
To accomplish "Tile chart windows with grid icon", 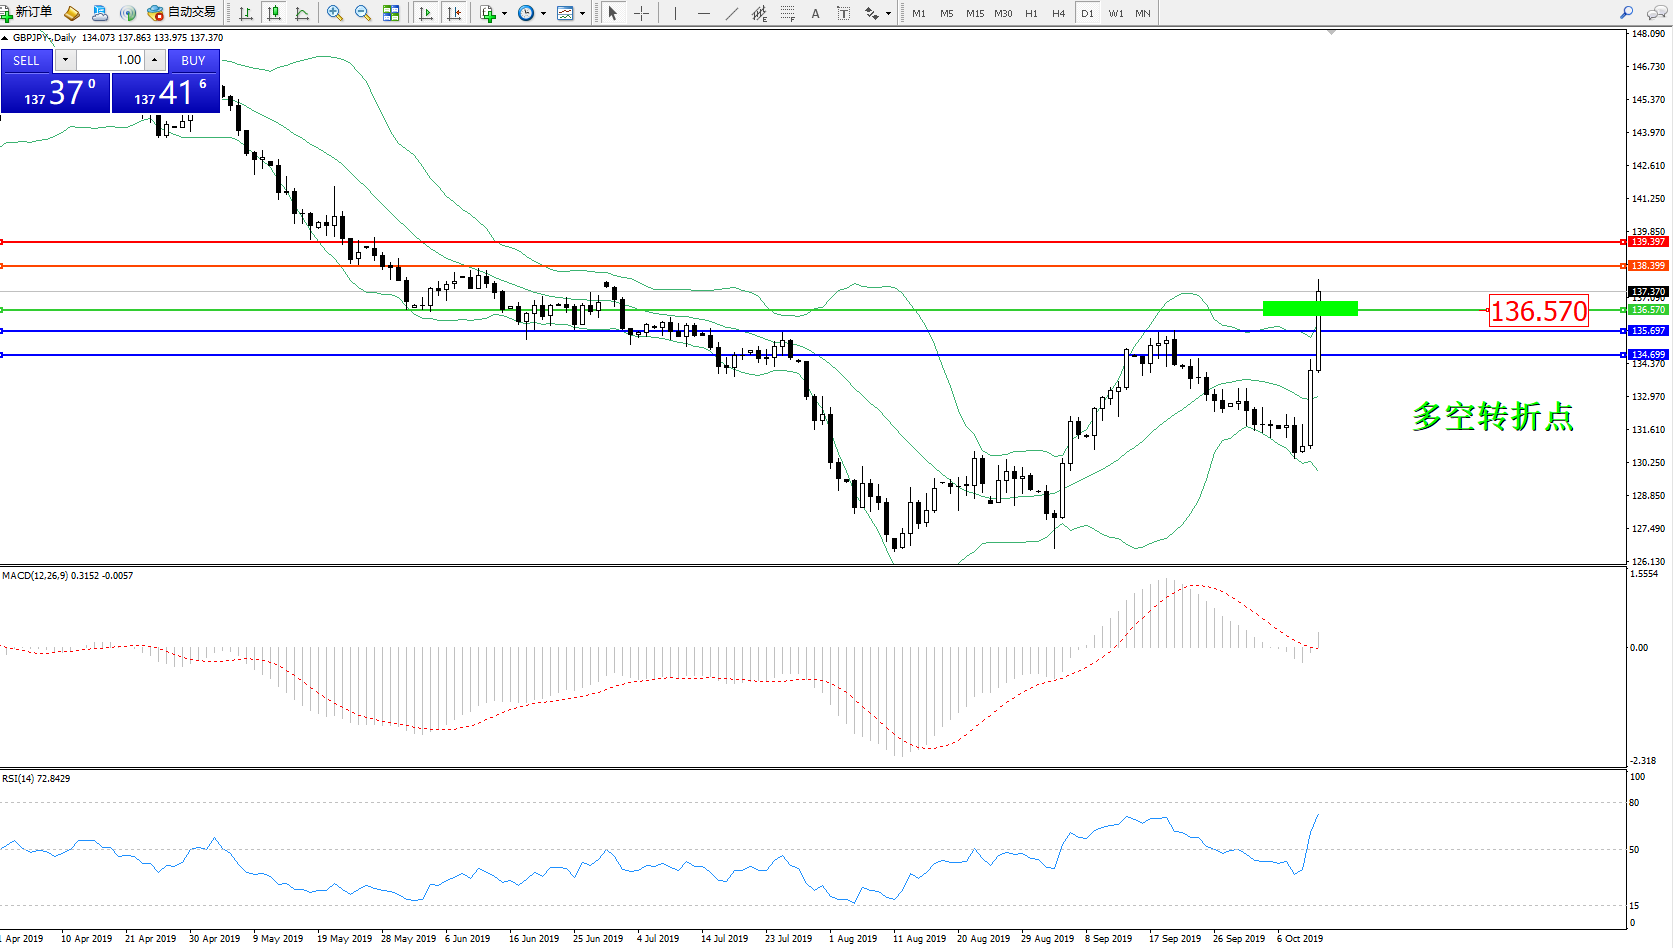I will pos(391,13).
